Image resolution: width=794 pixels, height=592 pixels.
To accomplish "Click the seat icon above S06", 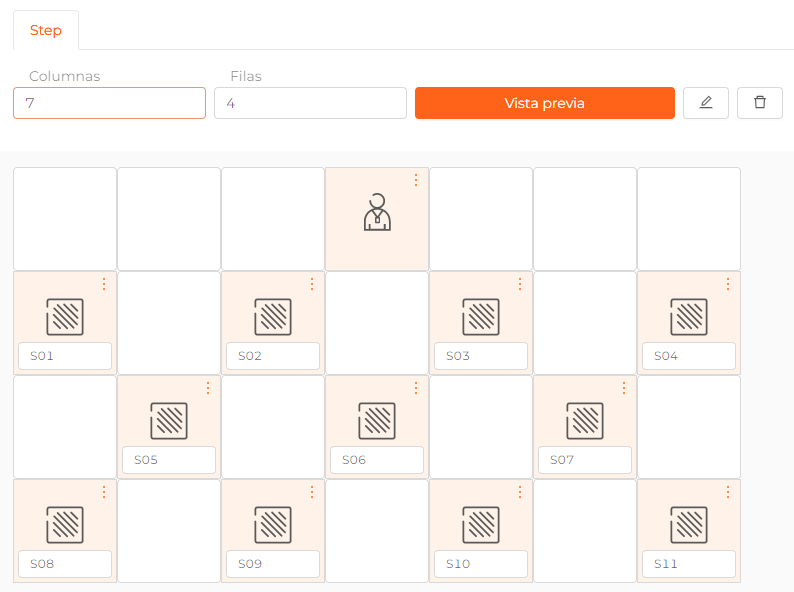I will coord(377,421).
